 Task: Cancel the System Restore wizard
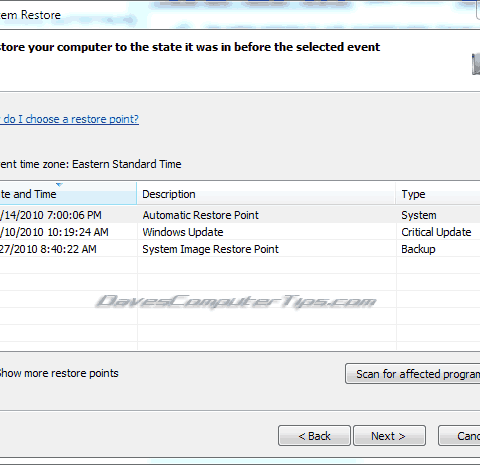[459, 436]
